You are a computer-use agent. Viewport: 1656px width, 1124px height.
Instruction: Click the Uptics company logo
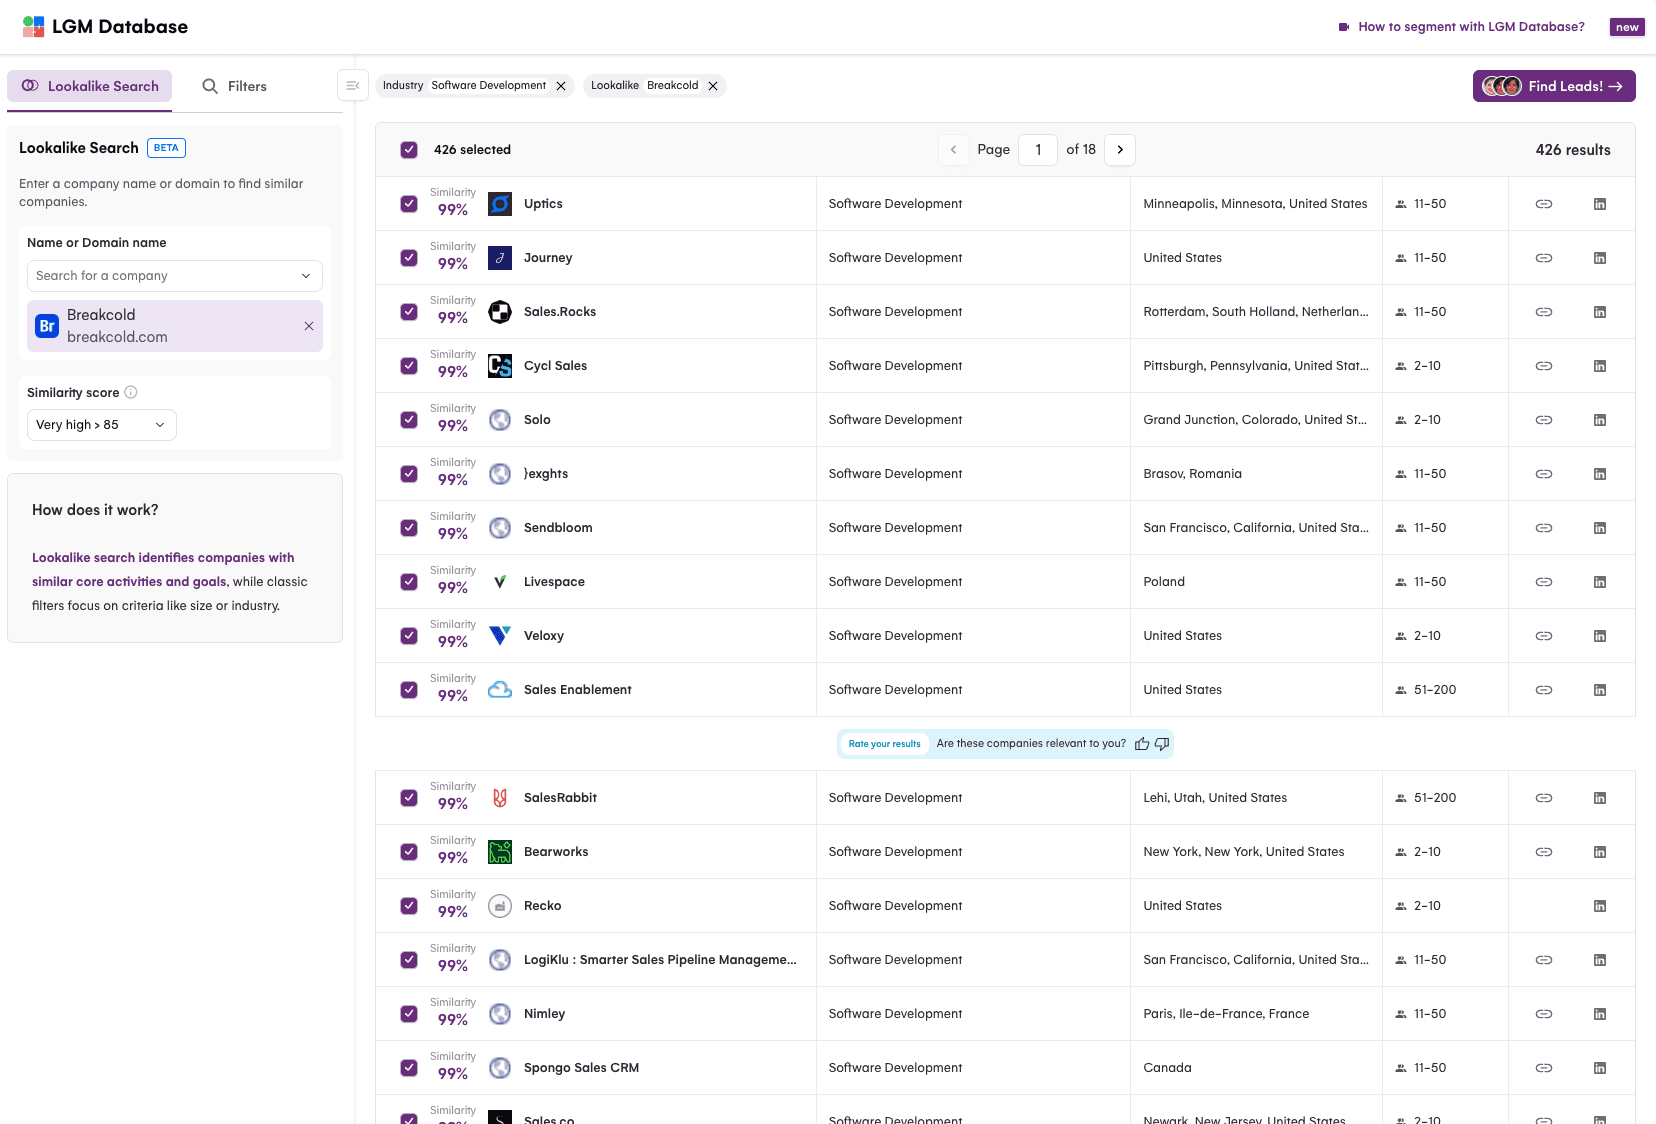click(x=500, y=204)
